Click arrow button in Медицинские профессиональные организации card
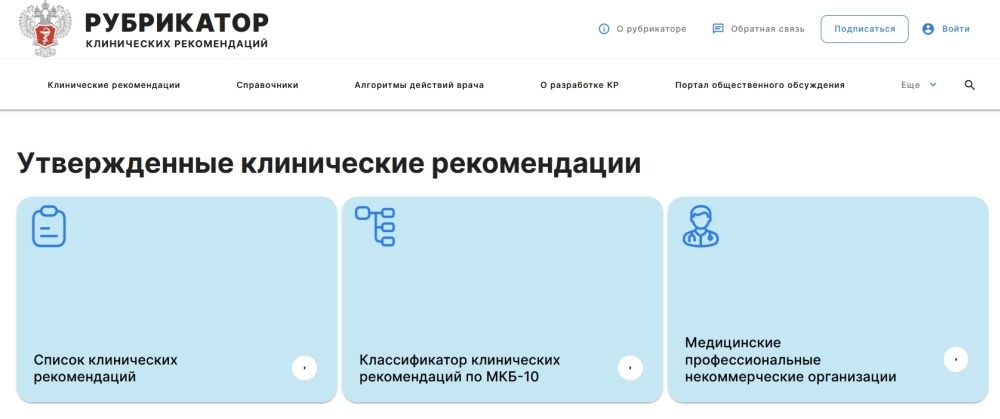This screenshot has height=419, width=1000. pyautogui.click(x=956, y=360)
